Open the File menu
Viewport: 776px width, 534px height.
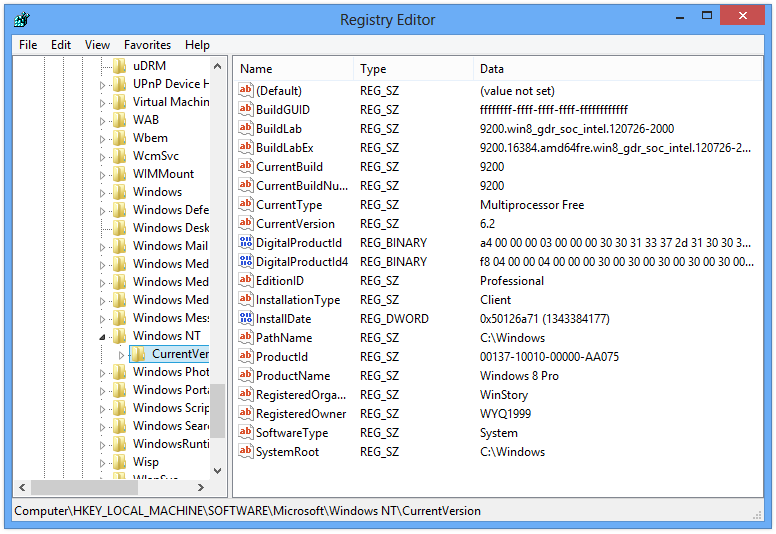click(x=28, y=45)
